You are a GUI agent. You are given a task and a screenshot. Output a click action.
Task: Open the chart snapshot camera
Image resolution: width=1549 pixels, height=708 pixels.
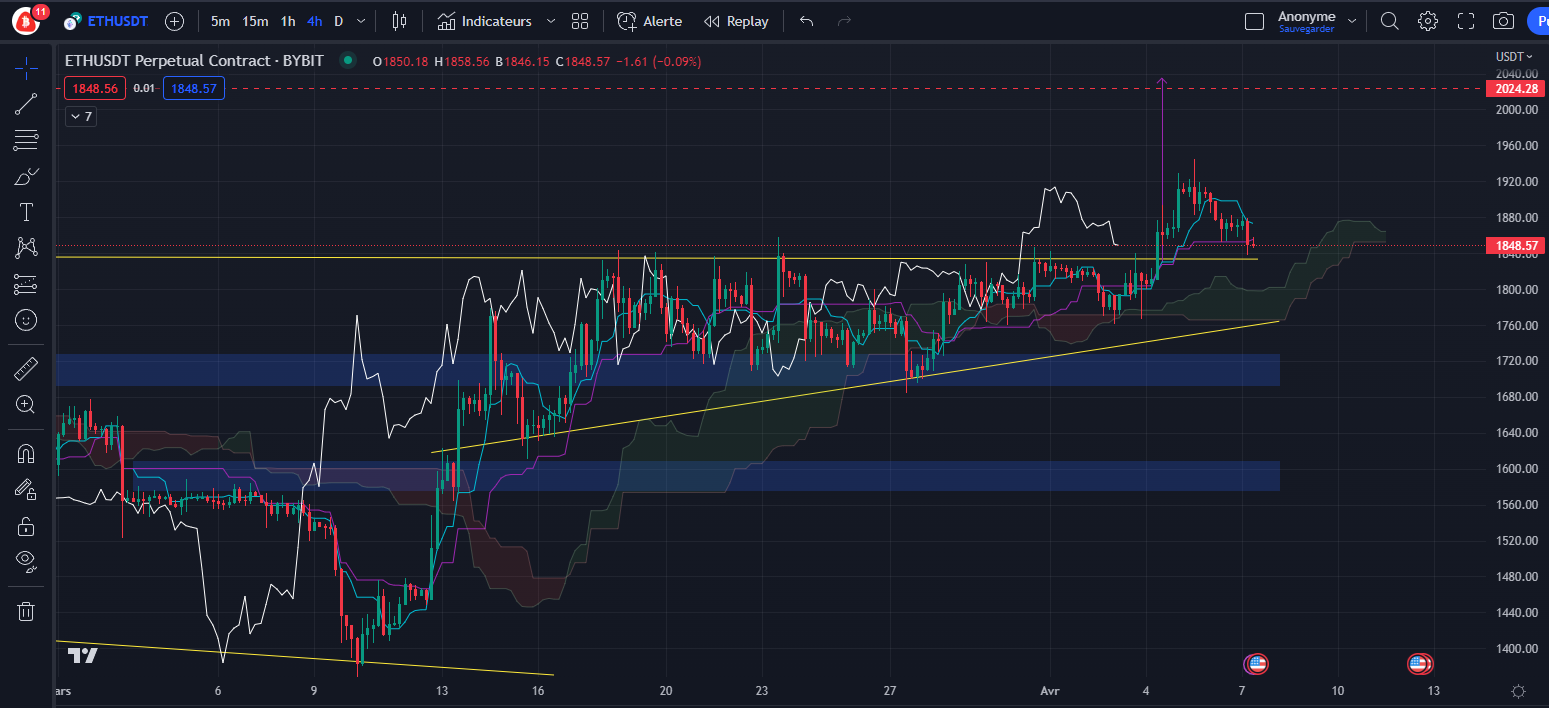(x=1502, y=21)
